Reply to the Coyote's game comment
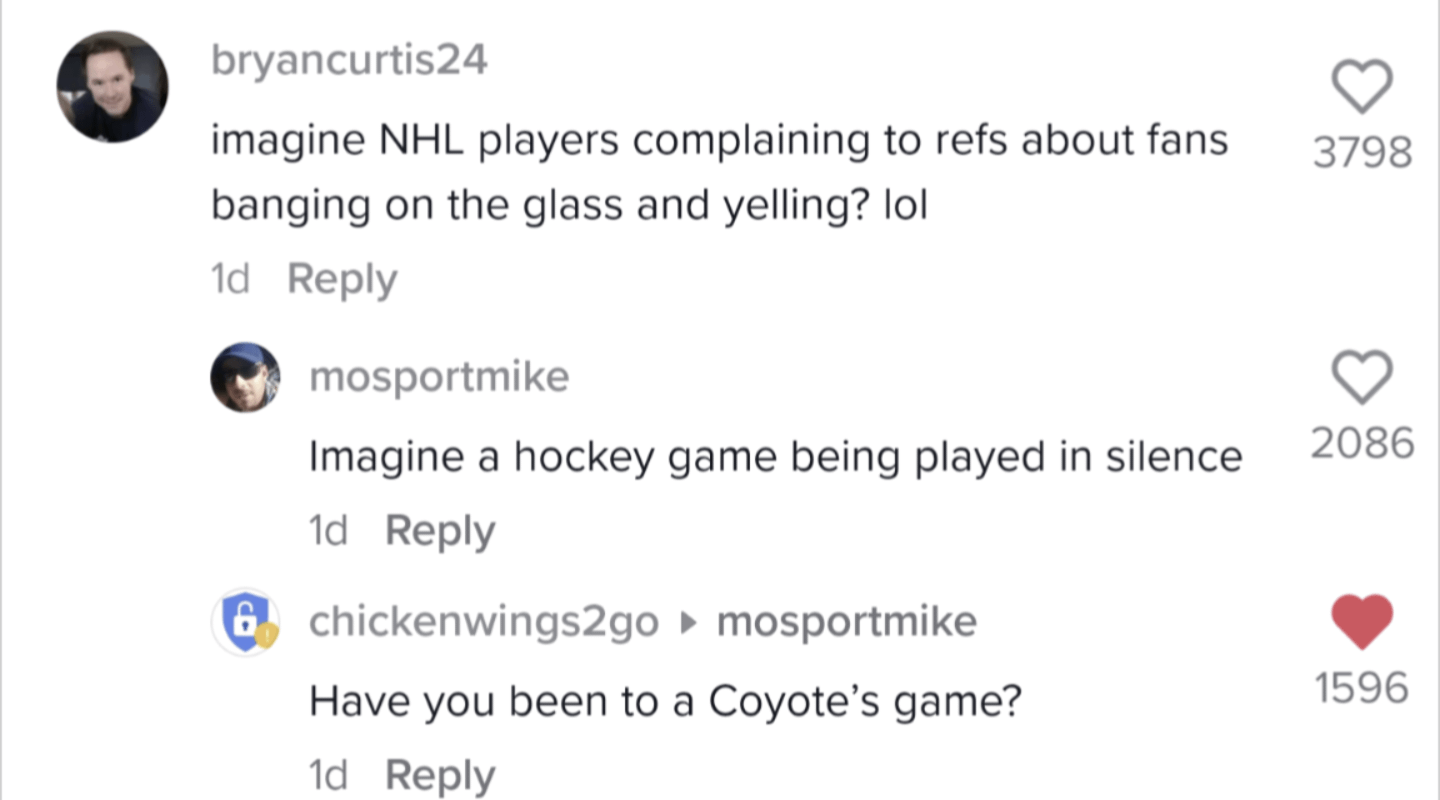The image size is (1440, 800). (x=440, y=774)
